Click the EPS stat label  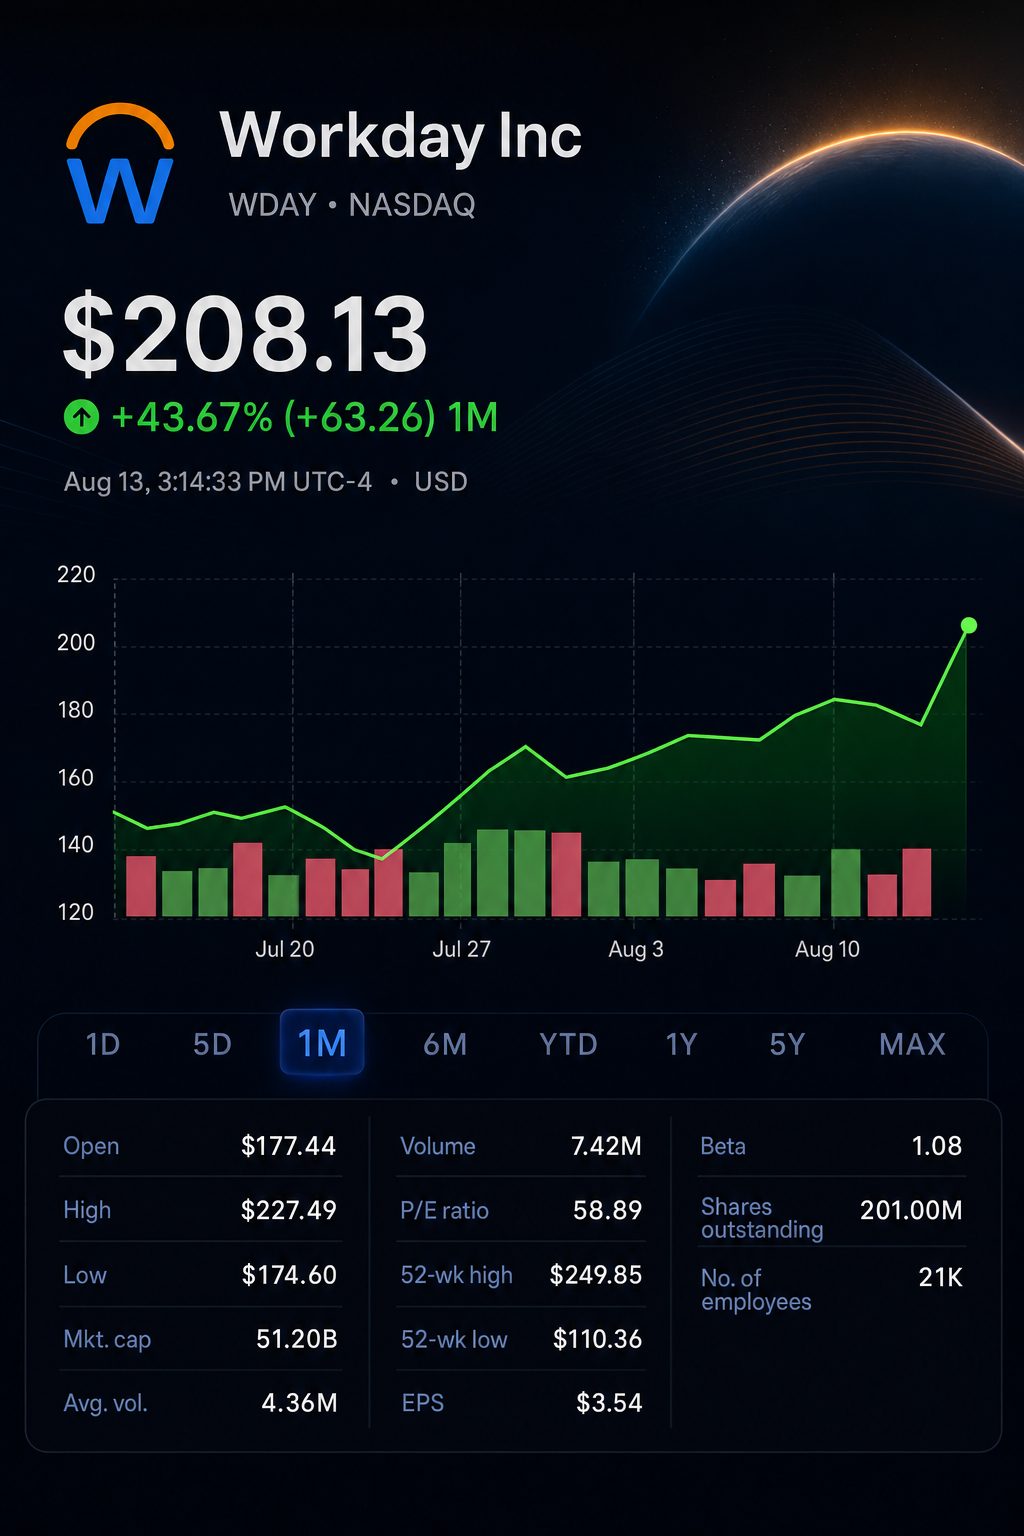tap(422, 1403)
